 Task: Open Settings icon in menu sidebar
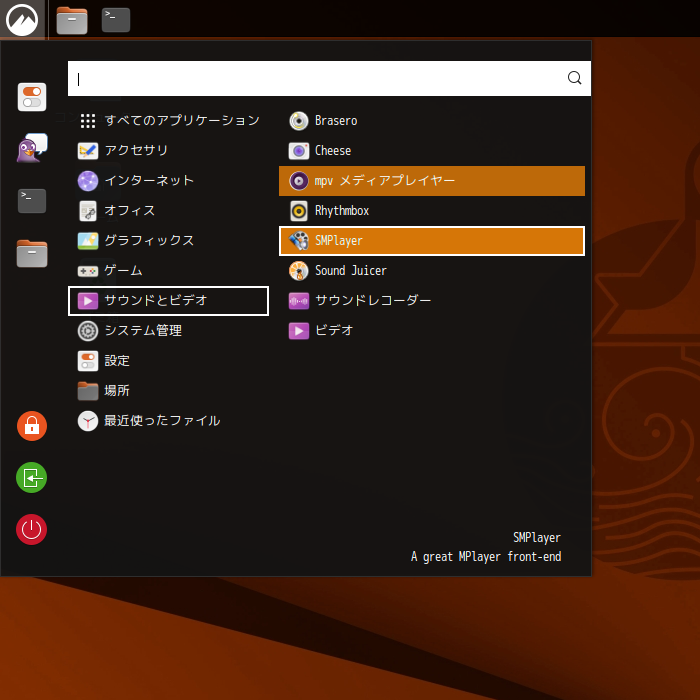32,97
